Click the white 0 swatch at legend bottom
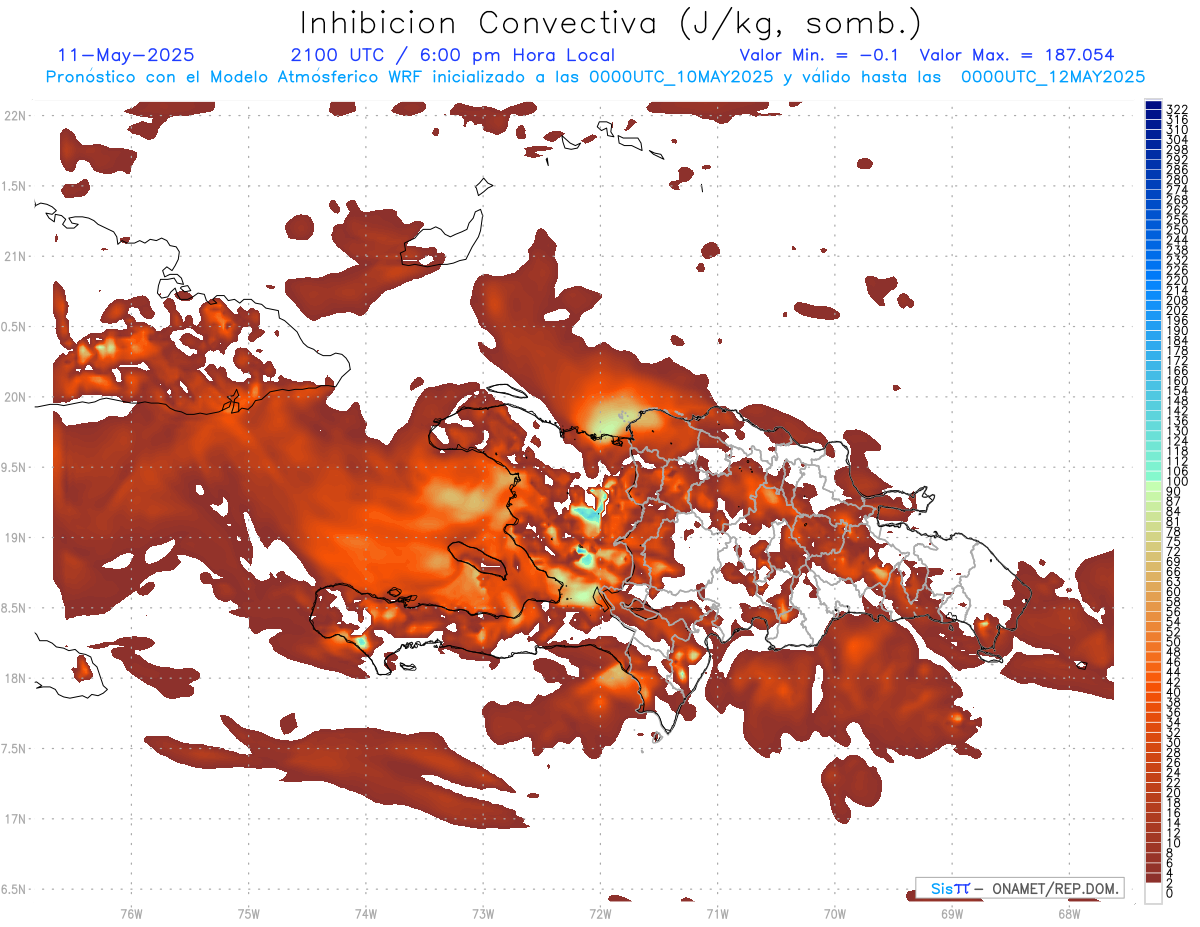Viewport: 1200px width, 927px height. click(x=1154, y=894)
